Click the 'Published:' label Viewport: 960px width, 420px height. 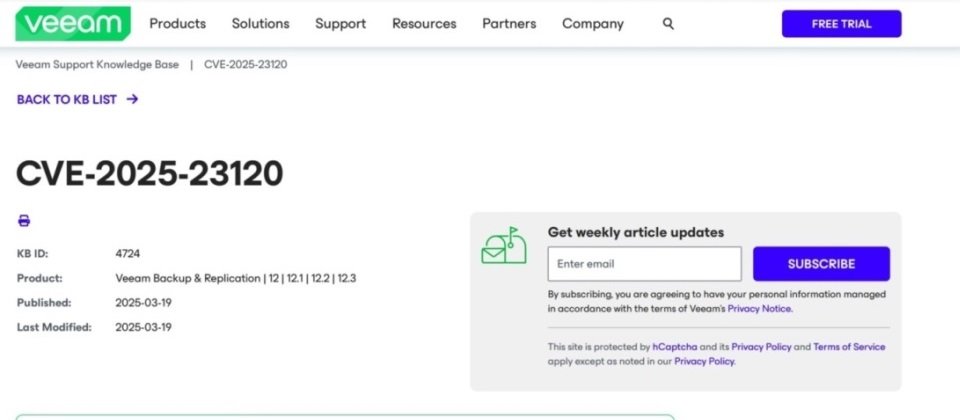click(43, 302)
